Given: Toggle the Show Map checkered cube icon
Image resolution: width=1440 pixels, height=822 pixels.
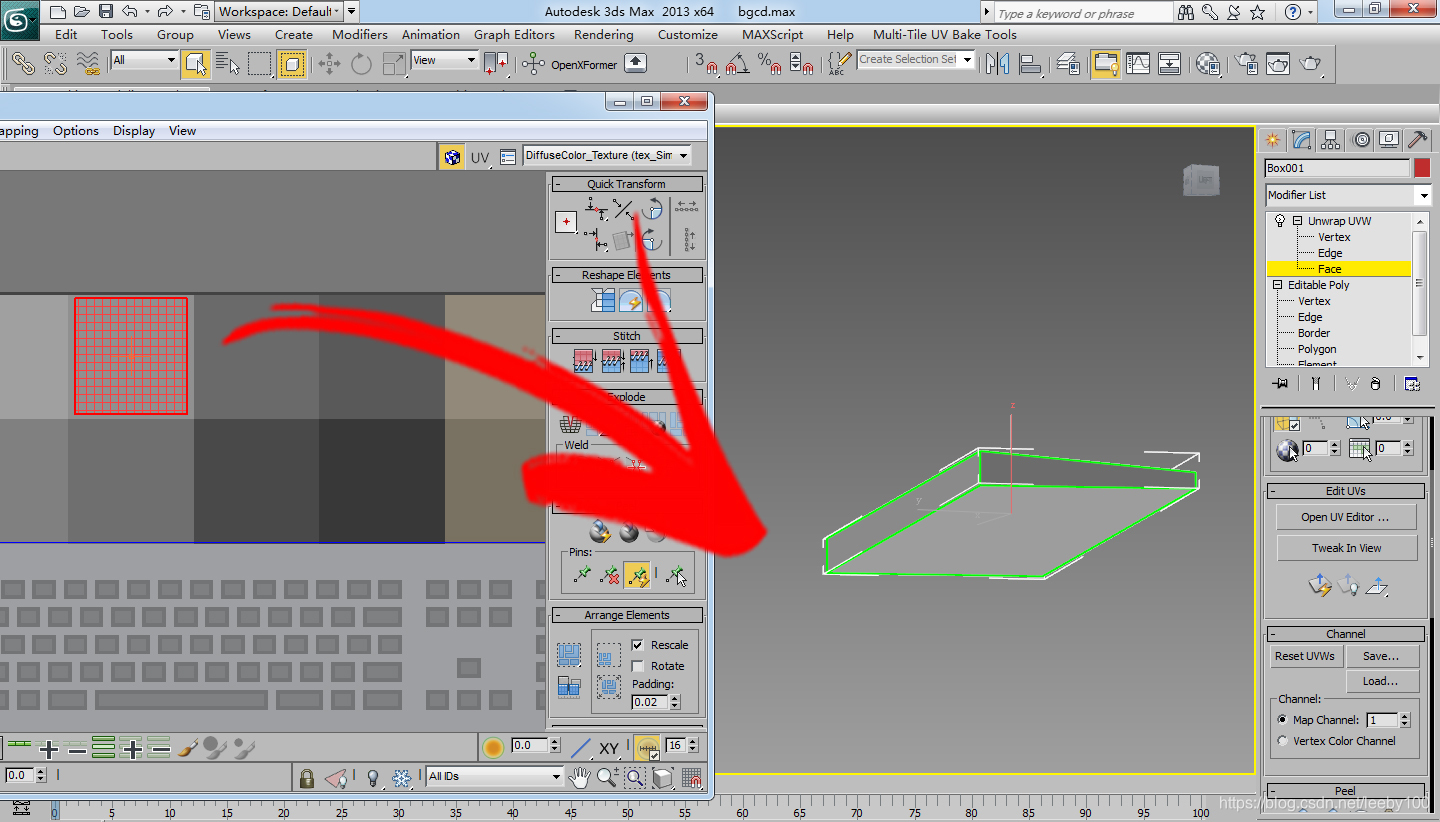Looking at the screenshot, I should (452, 157).
